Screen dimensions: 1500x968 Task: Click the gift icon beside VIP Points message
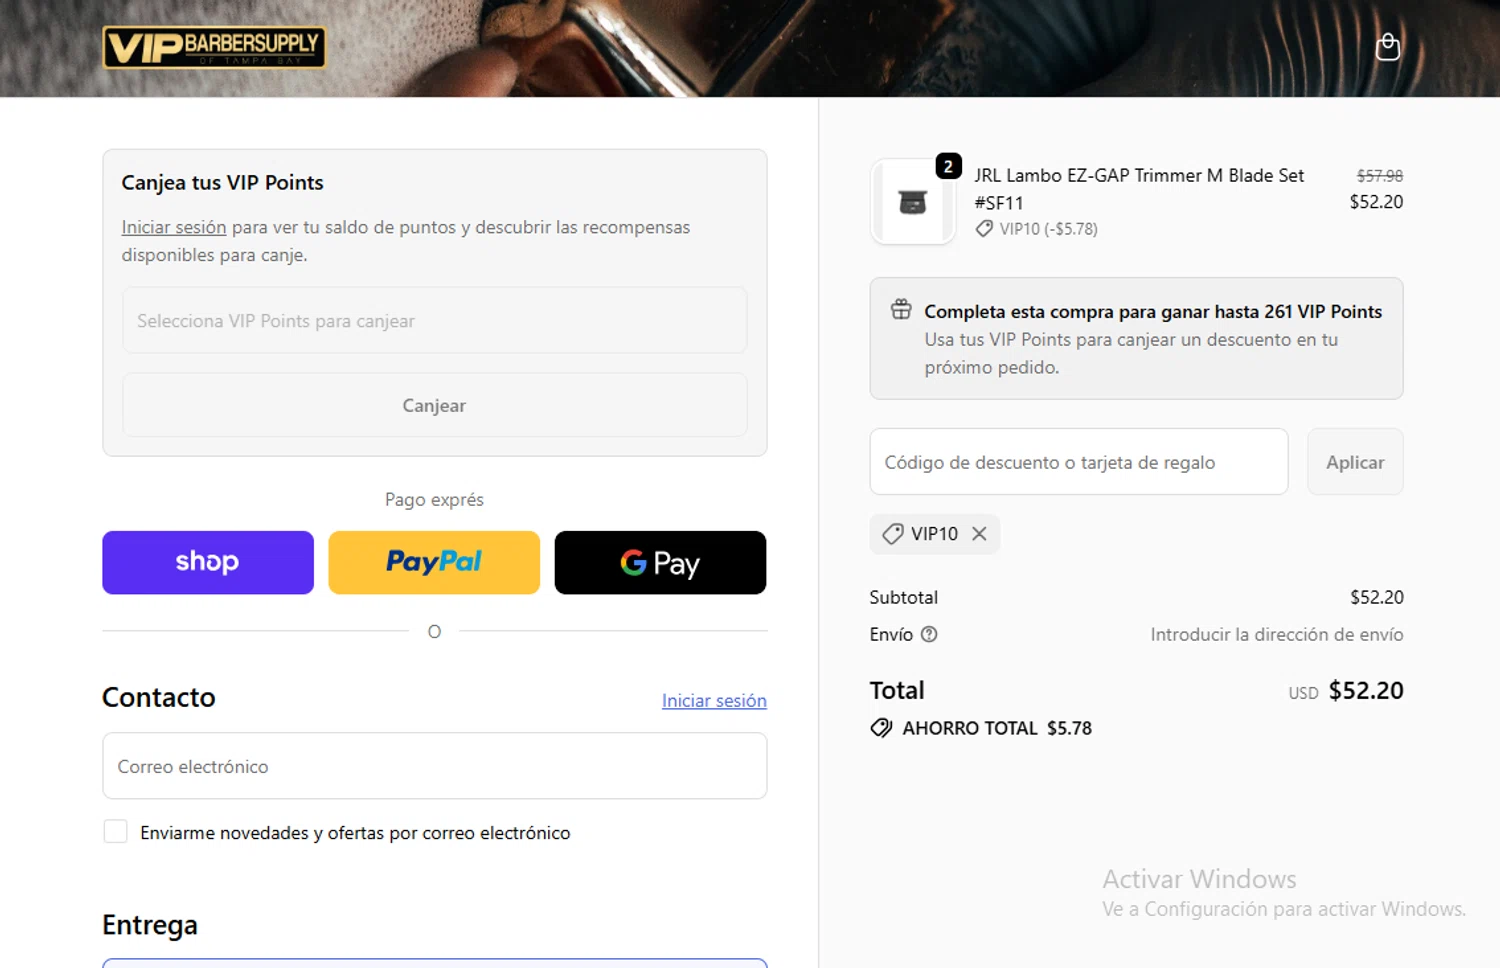tap(901, 310)
